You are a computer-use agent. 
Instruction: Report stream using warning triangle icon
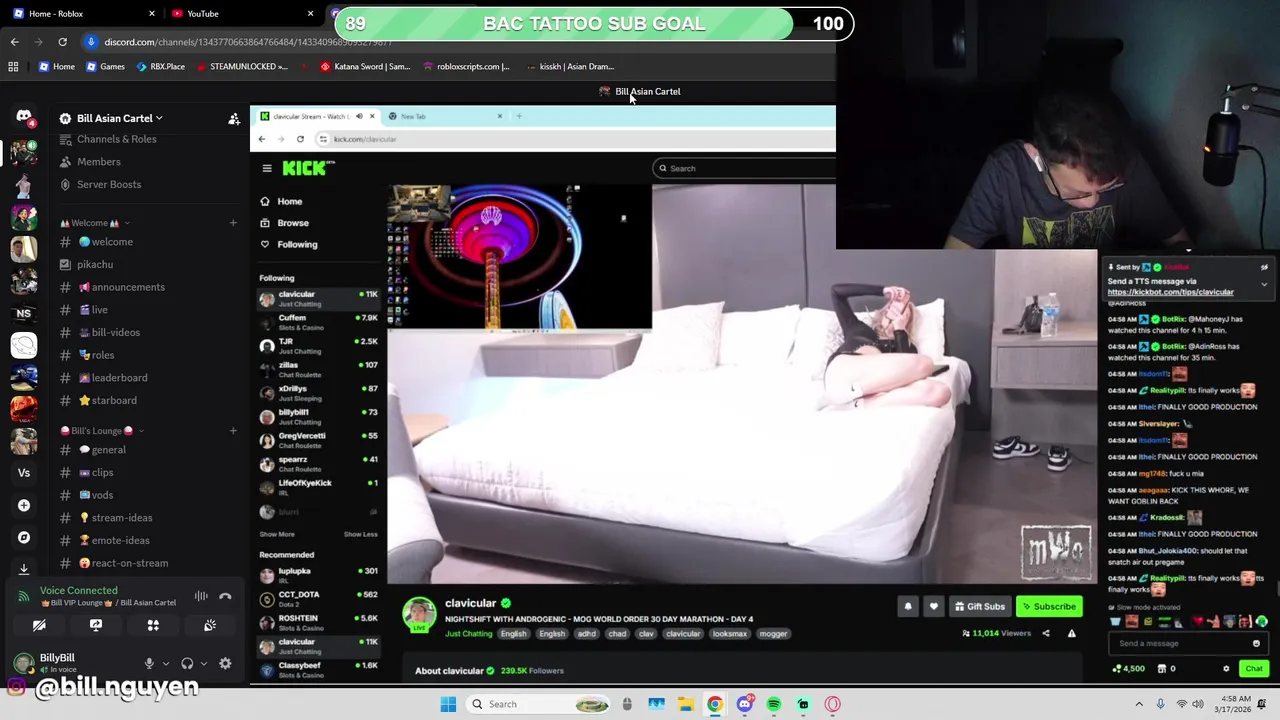coord(1071,633)
